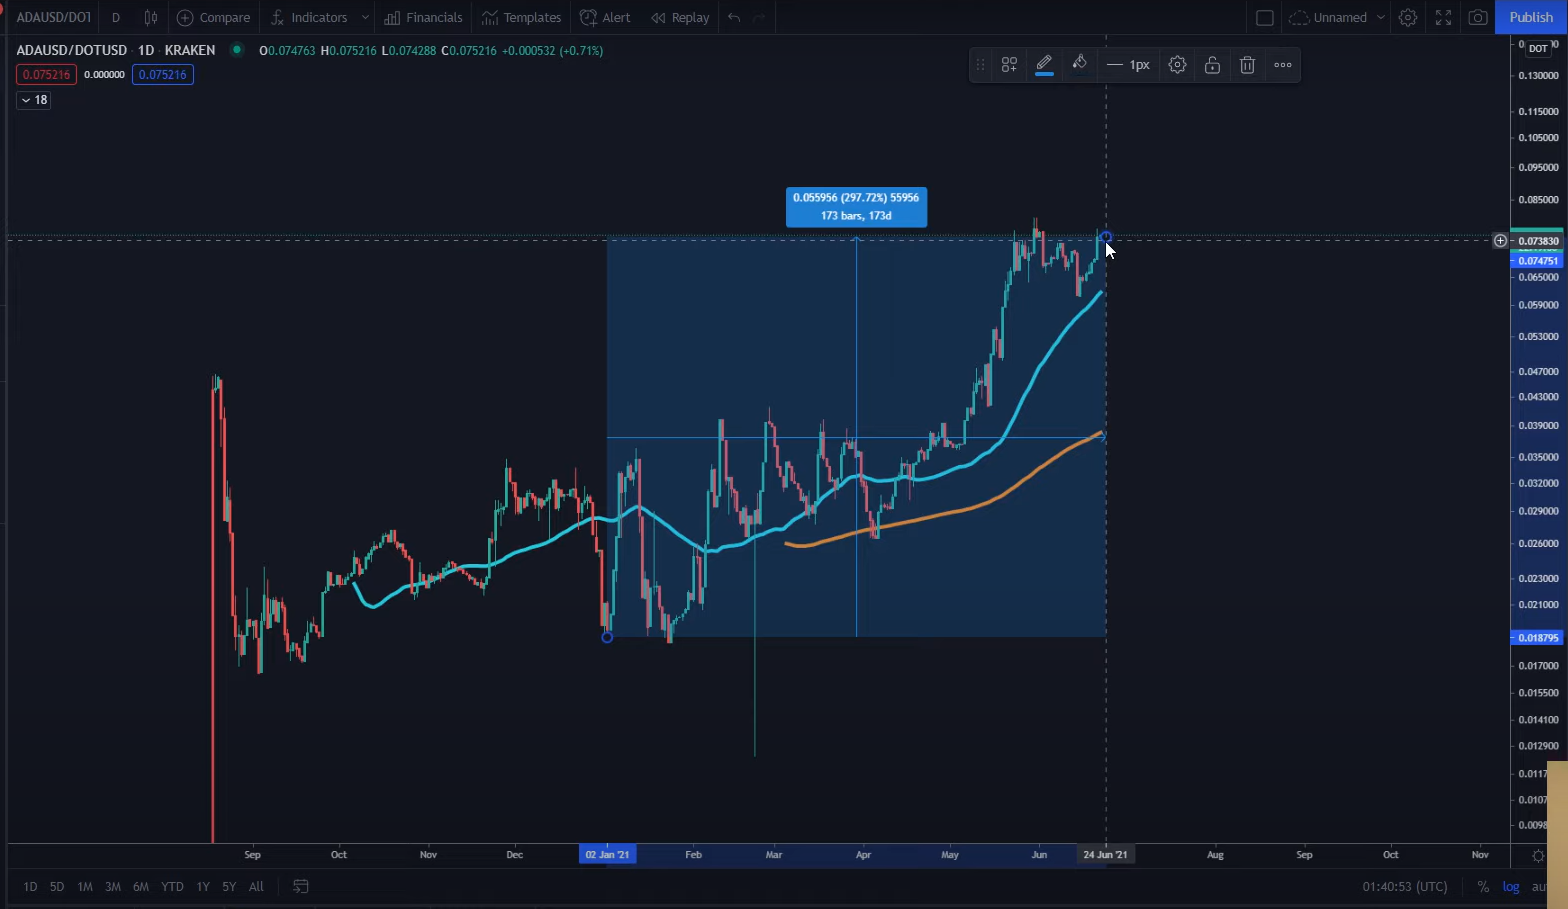Open time axis settings gear at corner

click(x=1538, y=856)
